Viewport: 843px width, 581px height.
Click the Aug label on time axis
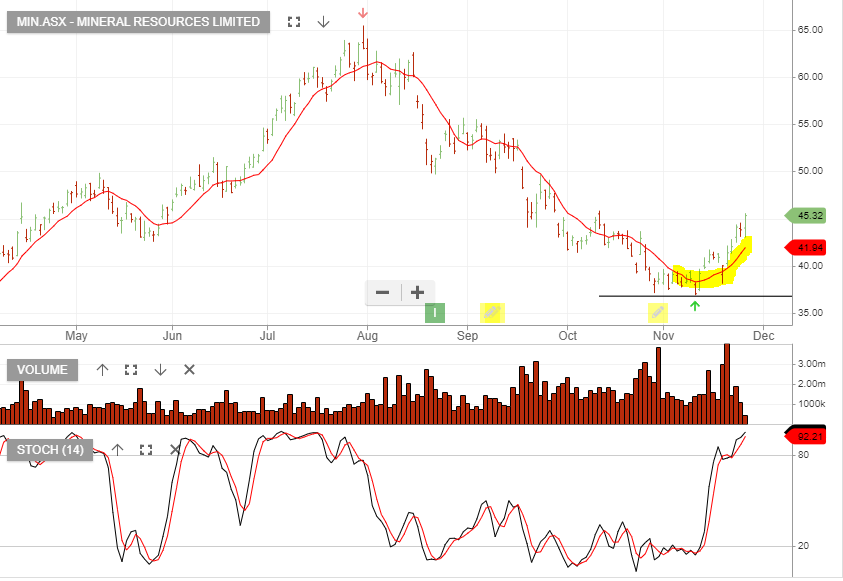[x=367, y=336]
